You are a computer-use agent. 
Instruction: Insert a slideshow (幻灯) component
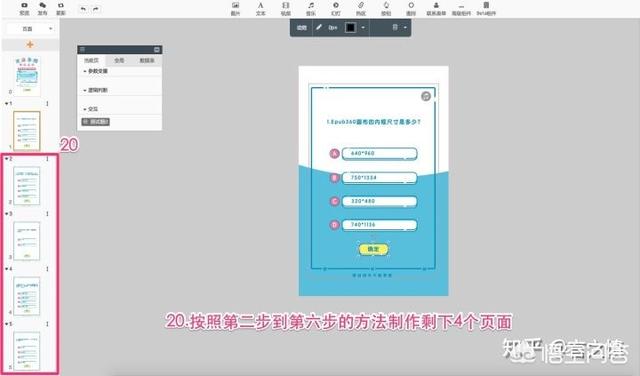pyautogui.click(x=336, y=9)
